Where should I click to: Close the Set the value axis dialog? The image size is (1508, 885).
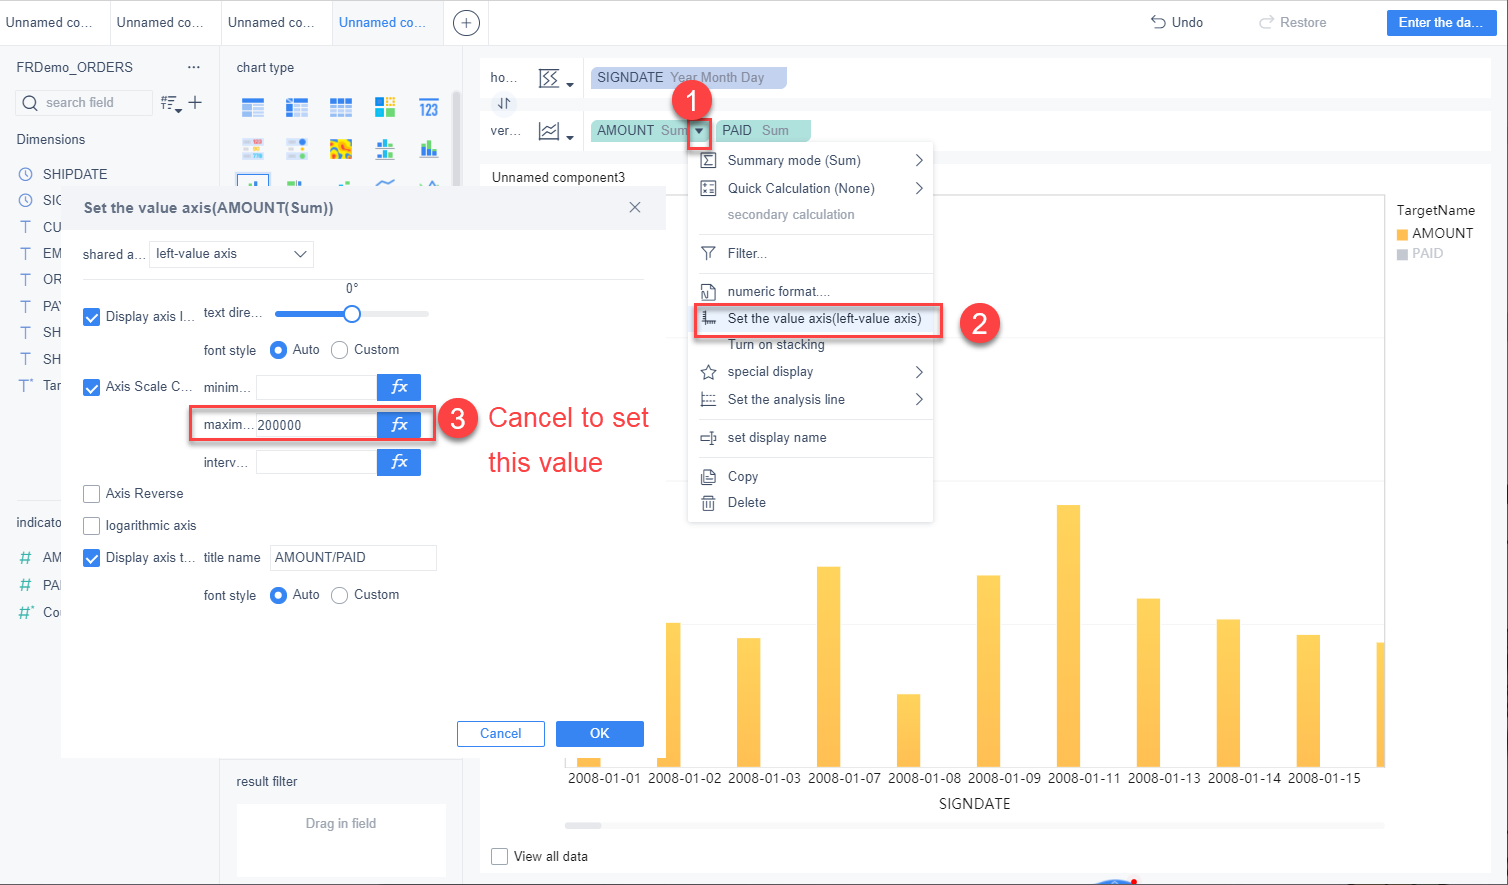(x=635, y=207)
